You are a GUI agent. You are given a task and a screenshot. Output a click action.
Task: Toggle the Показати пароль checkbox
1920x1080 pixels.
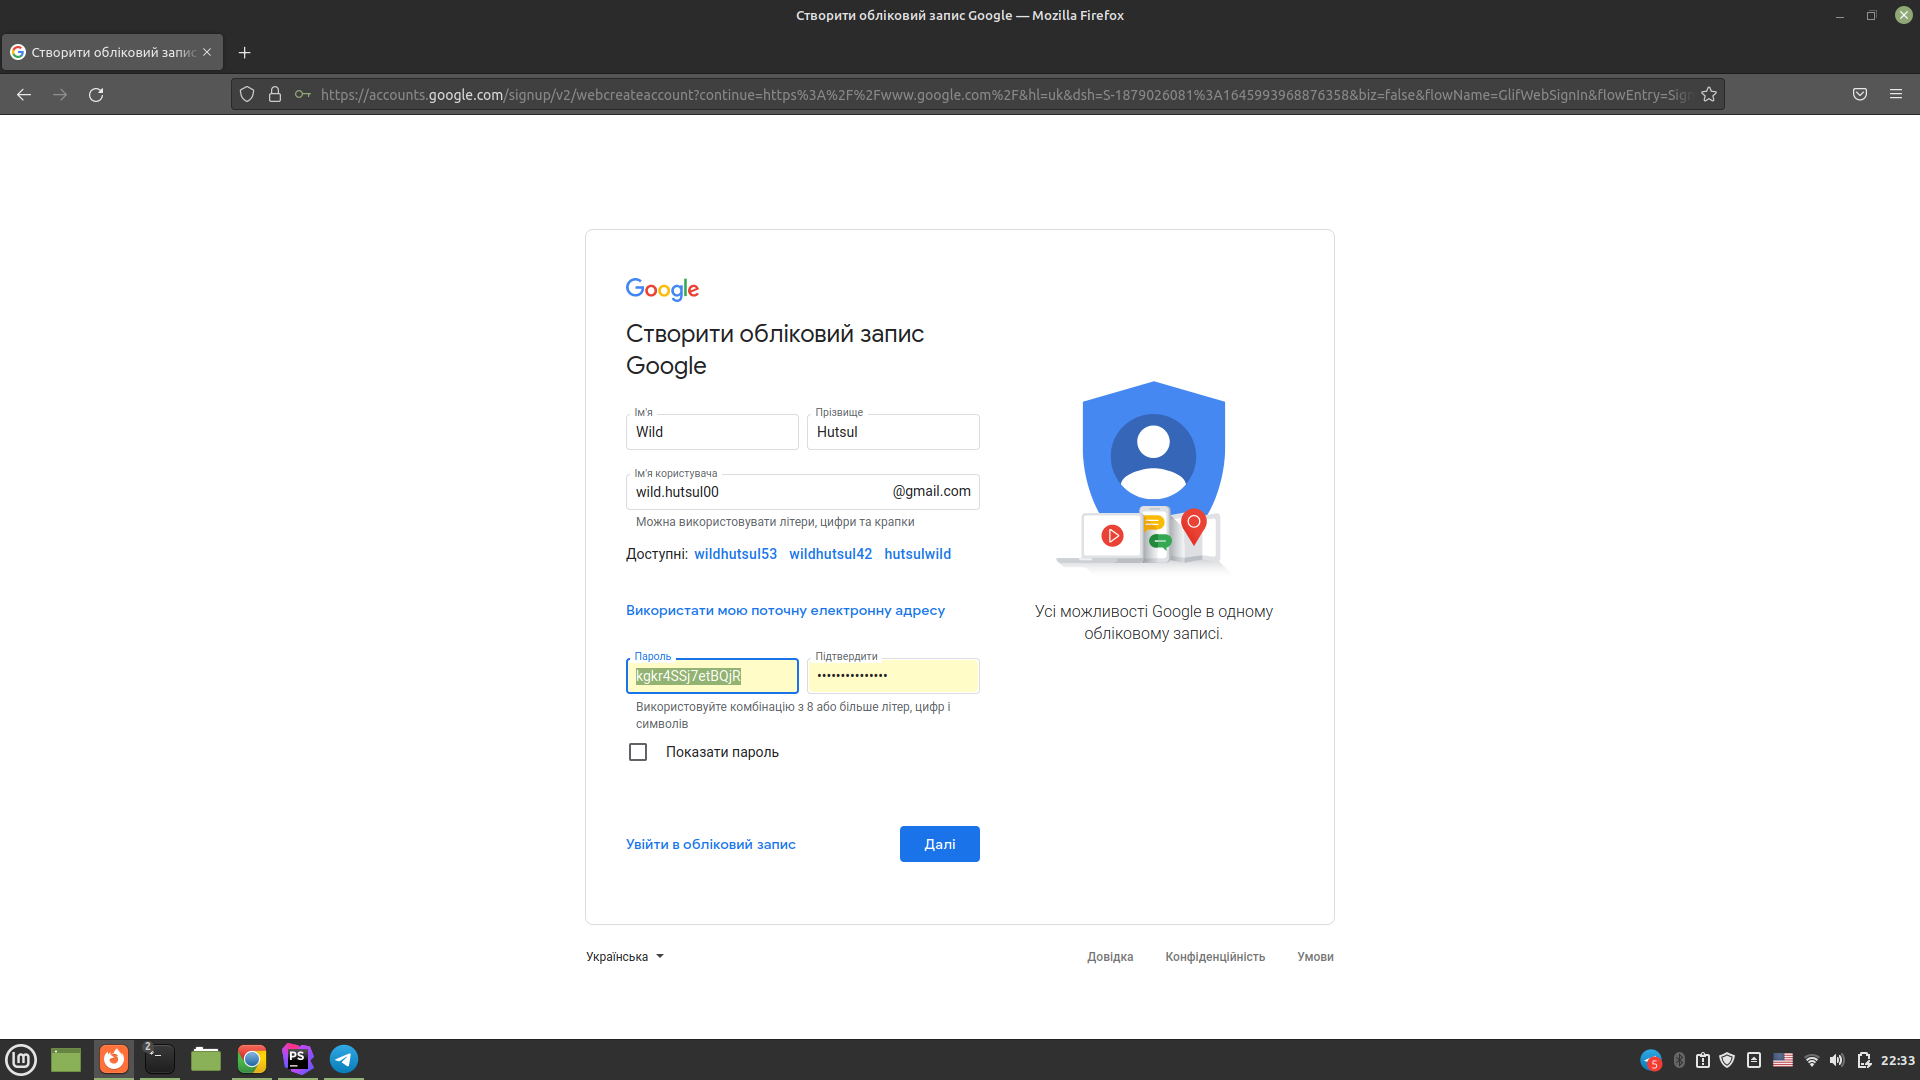638,752
